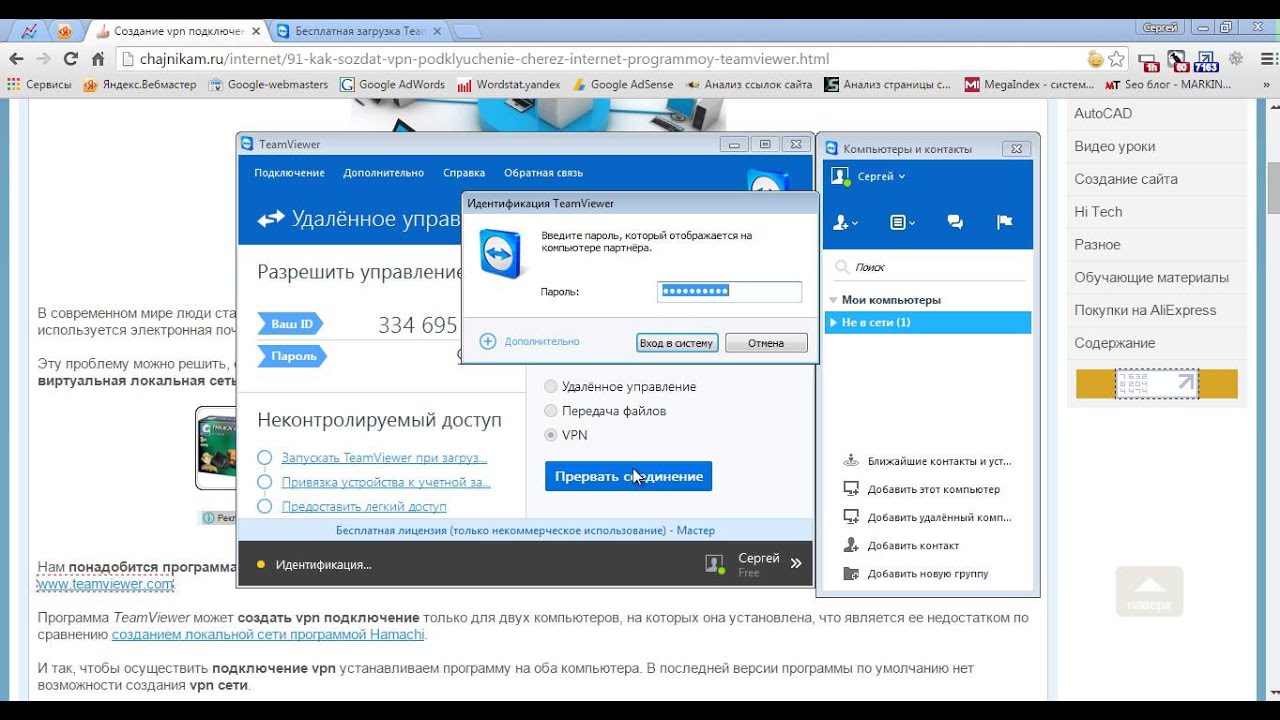Select the Передача файлов radio button
This screenshot has height=720, width=1280.
click(550, 411)
